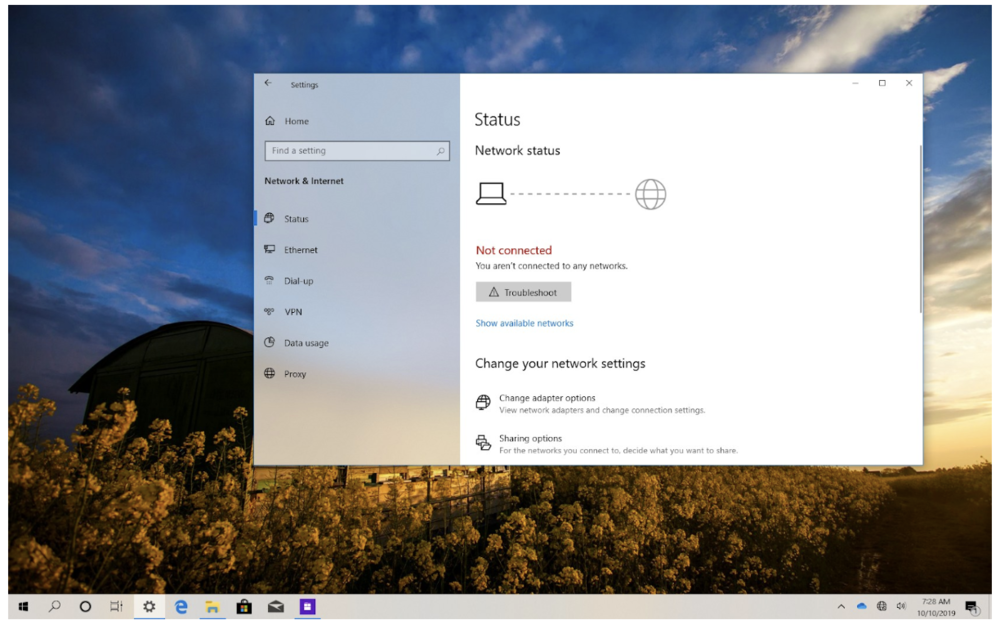Run the network Troubleshoot button
1000x629 pixels.
(523, 292)
